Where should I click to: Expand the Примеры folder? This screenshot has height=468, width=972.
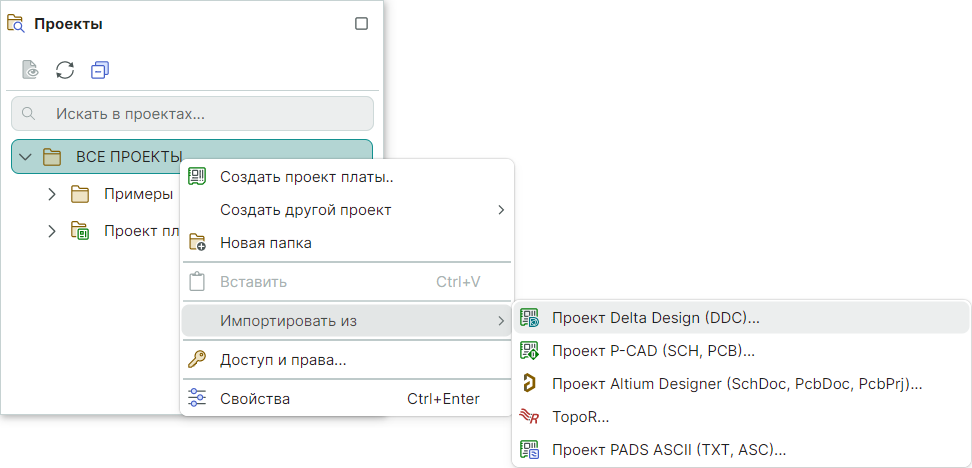point(52,194)
